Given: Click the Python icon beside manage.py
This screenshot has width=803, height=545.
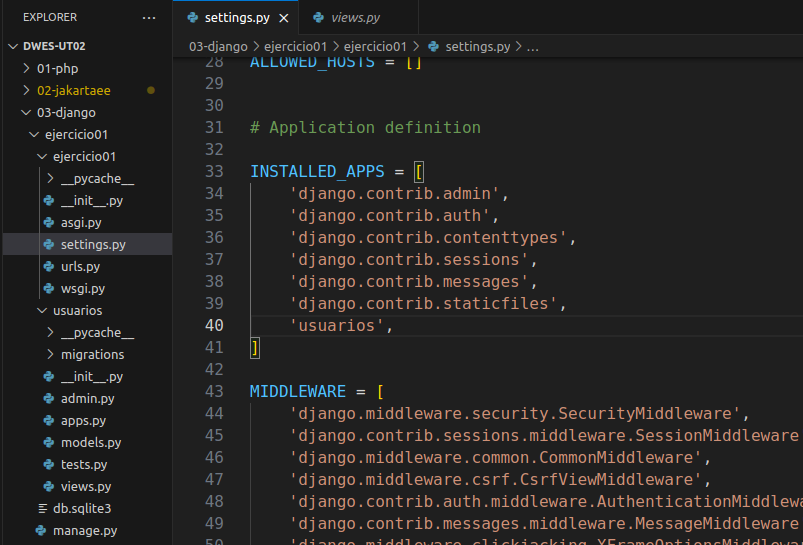Looking at the screenshot, I should pos(40,530).
